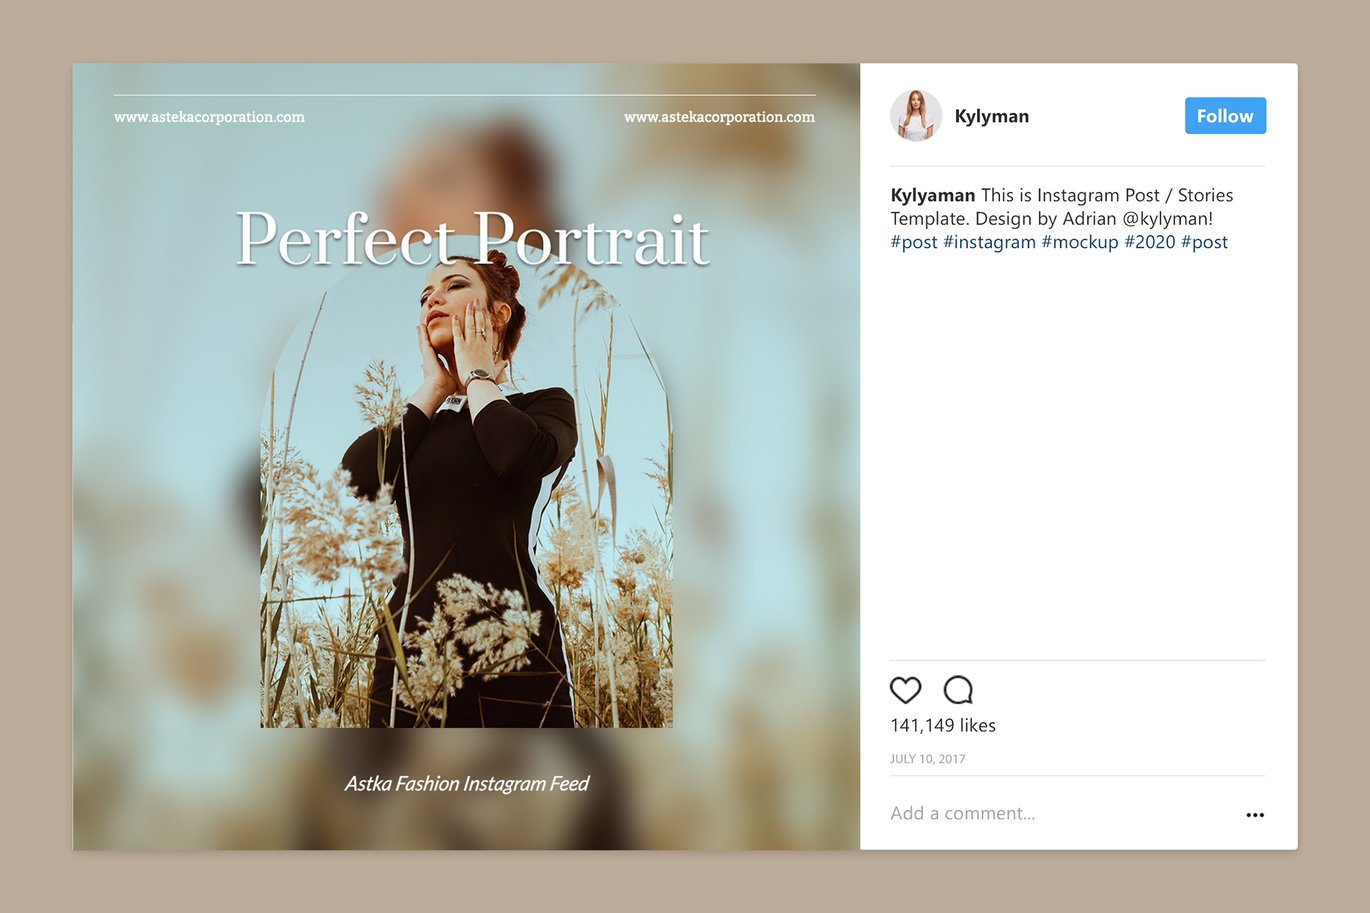Screen dimensions: 1370x913
Task: Open the Kylyman username in header
Action: tap(991, 116)
